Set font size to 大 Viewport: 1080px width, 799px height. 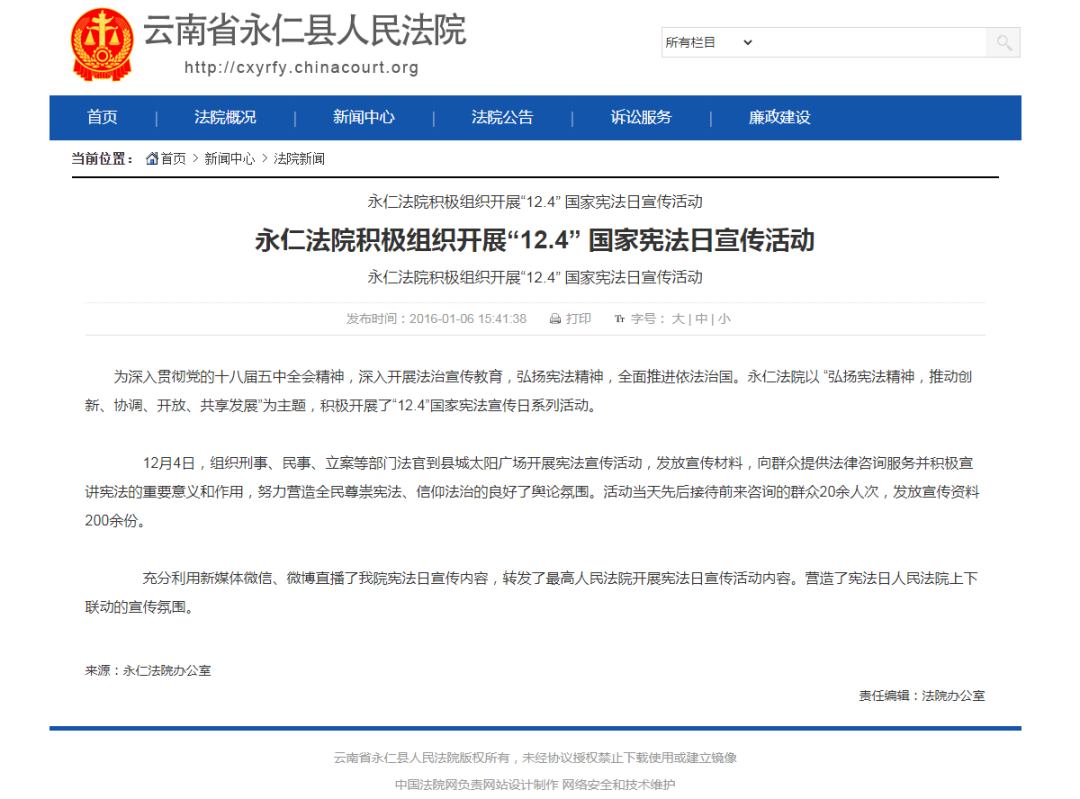[x=678, y=319]
